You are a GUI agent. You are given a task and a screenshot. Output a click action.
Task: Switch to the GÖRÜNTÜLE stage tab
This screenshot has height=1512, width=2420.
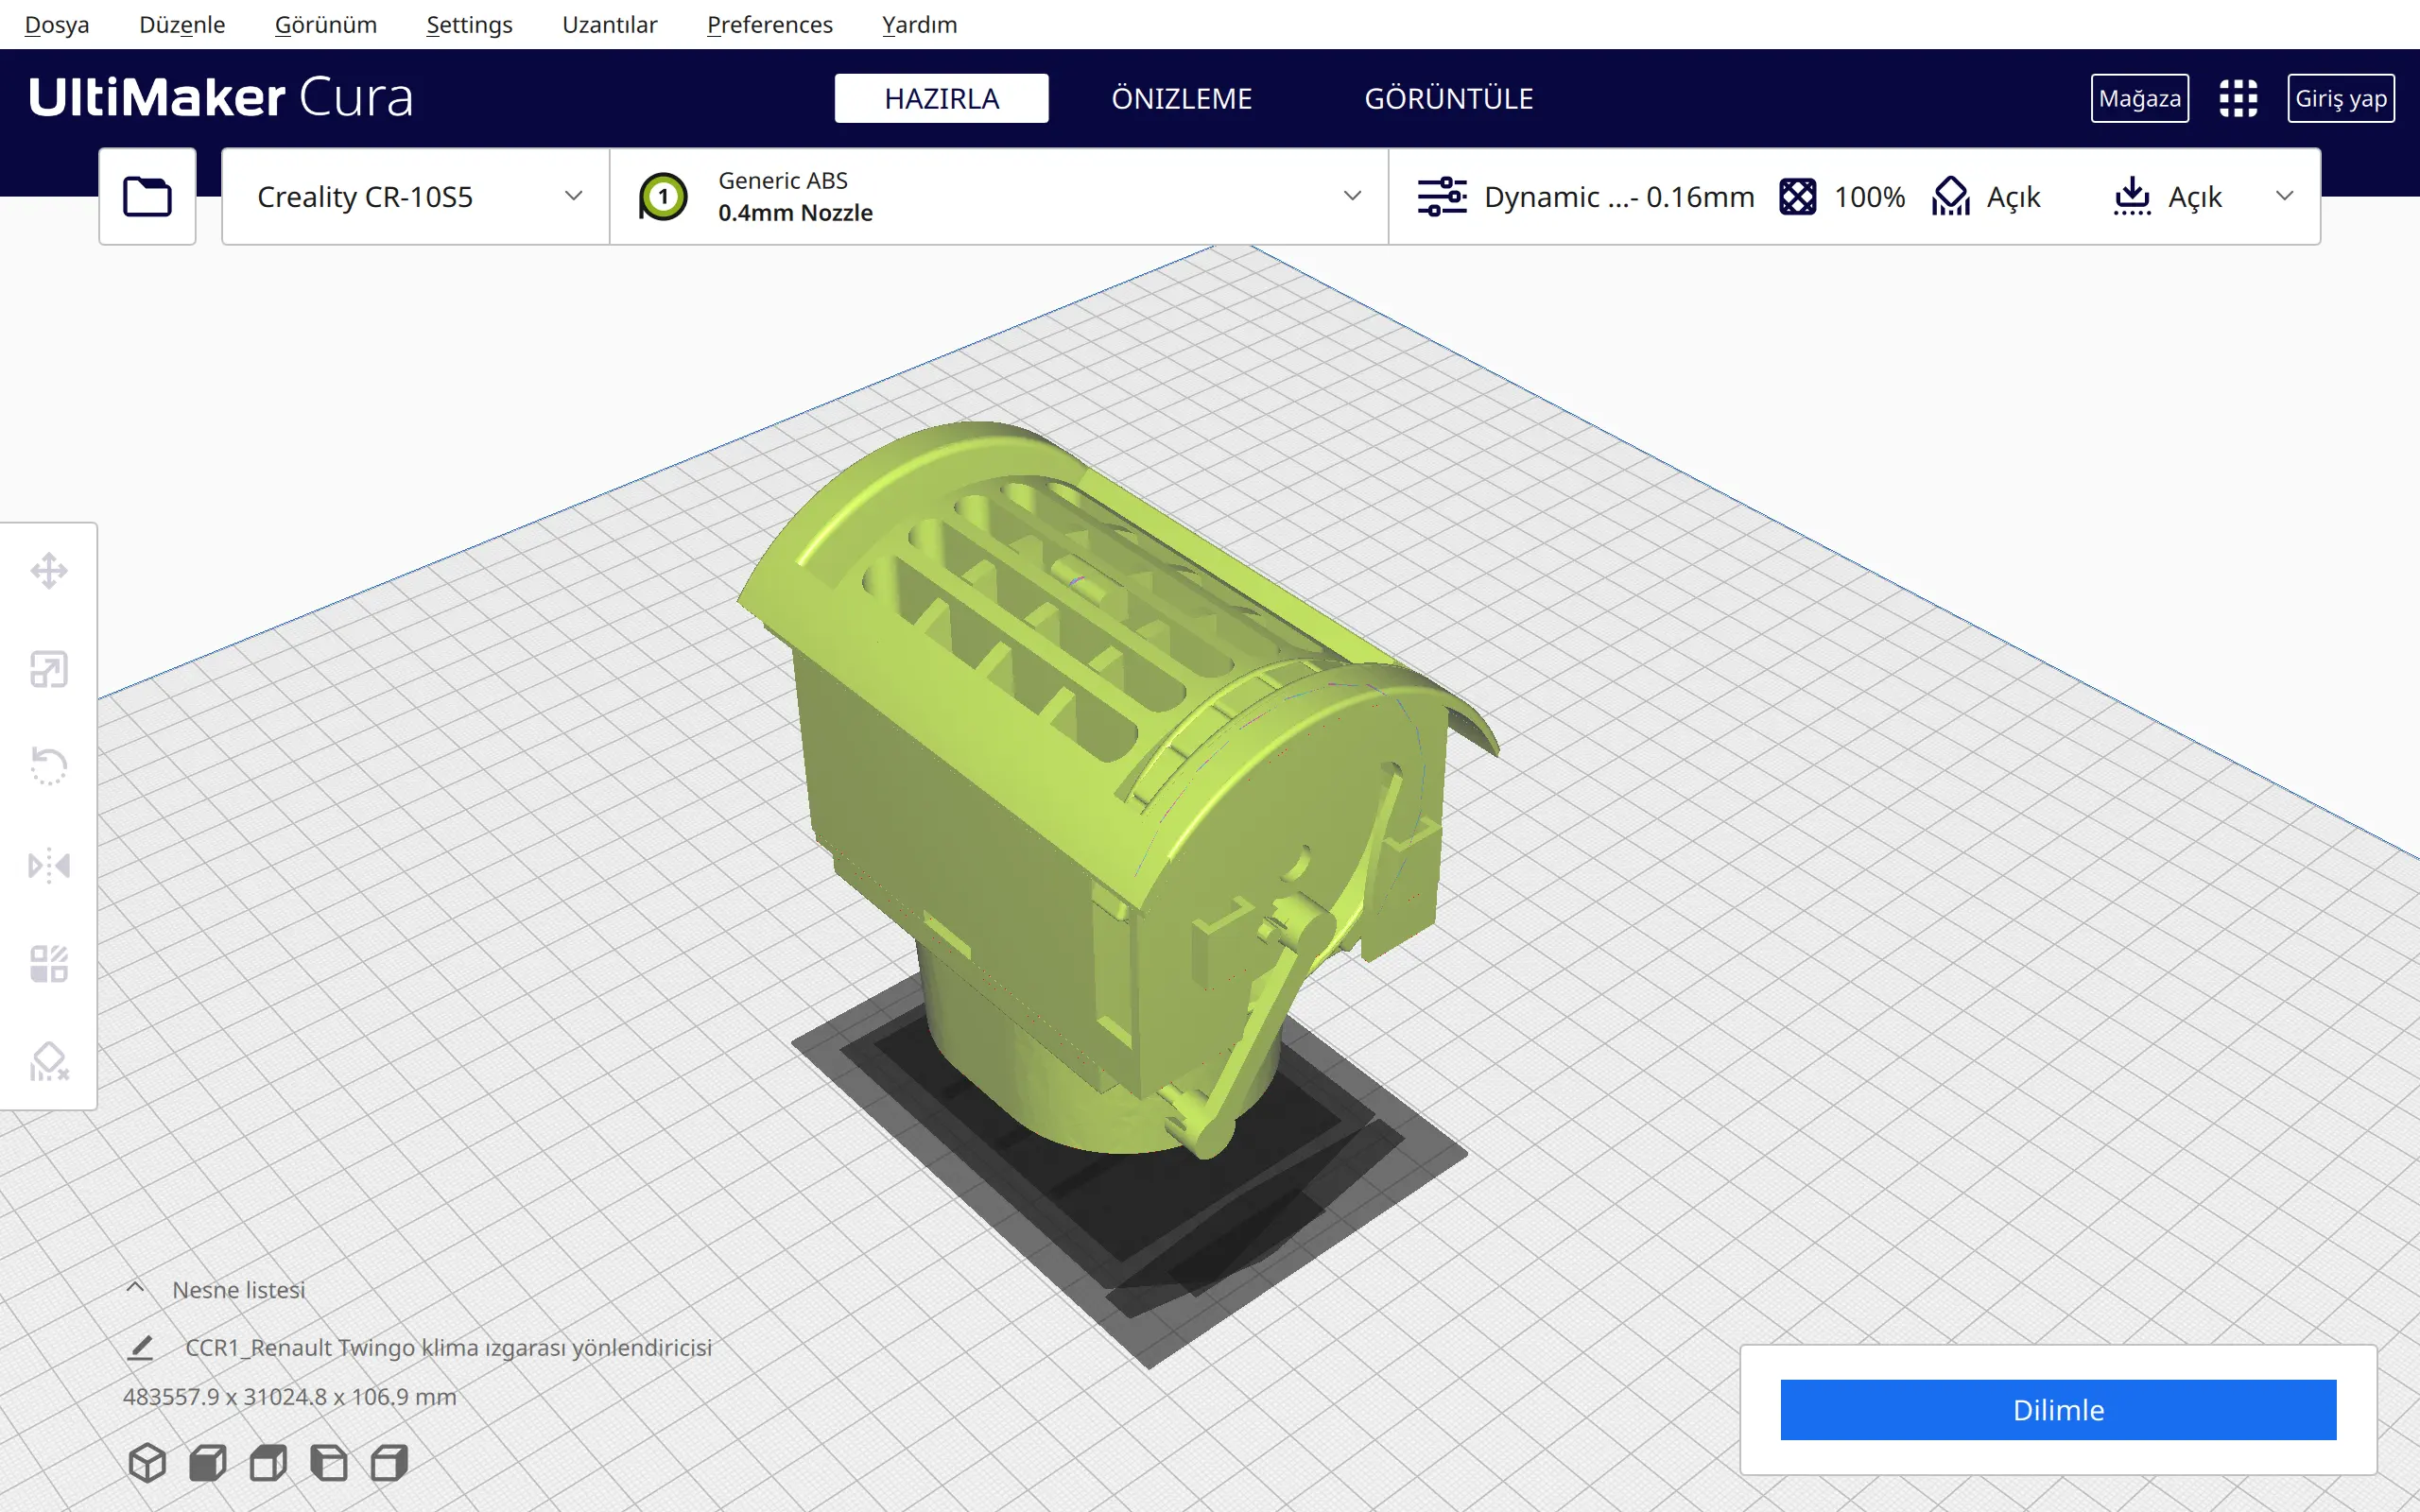pyautogui.click(x=1448, y=98)
